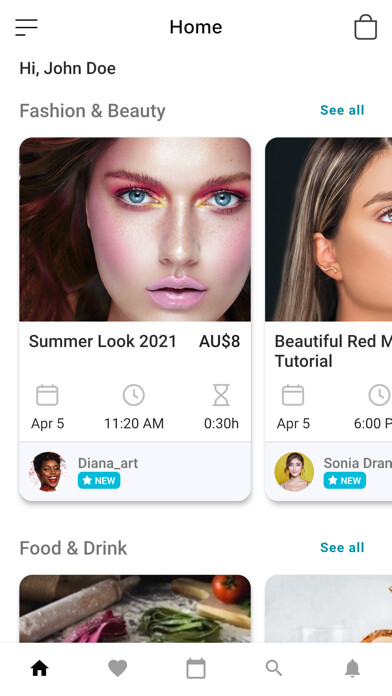Open Sonia's profile avatar
Viewport: 392px width, 696px height.
pos(294,471)
